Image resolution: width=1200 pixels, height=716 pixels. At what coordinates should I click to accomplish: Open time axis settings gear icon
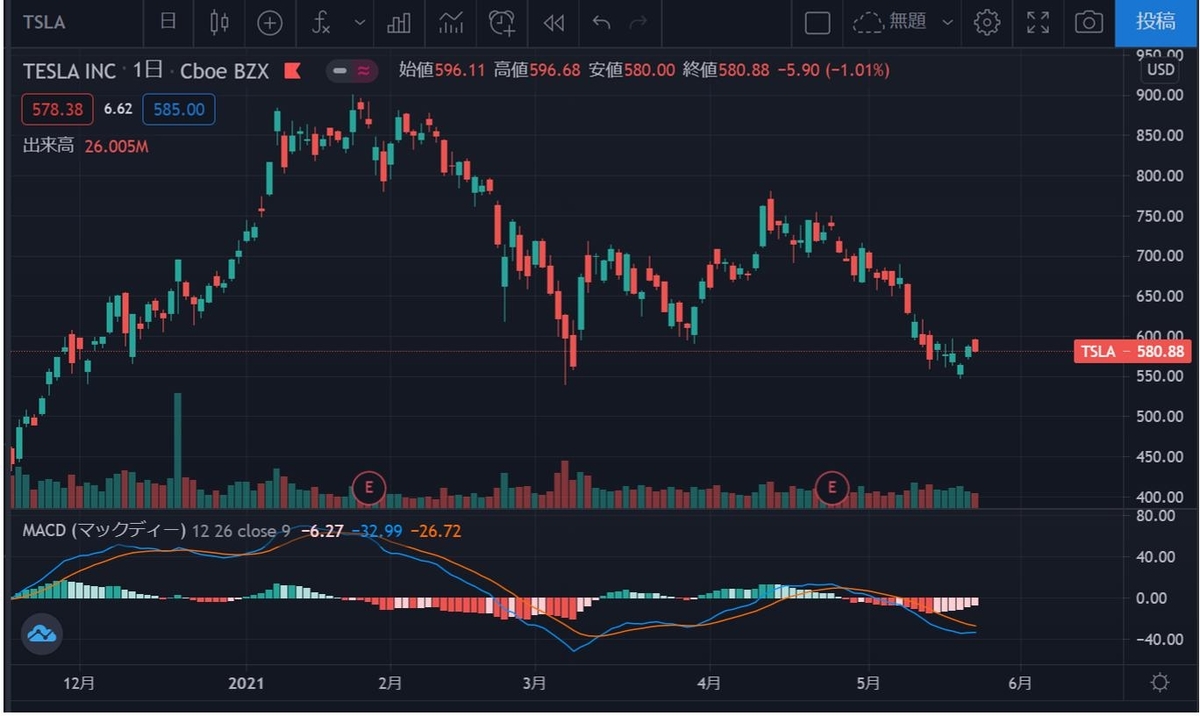pos(1160,684)
